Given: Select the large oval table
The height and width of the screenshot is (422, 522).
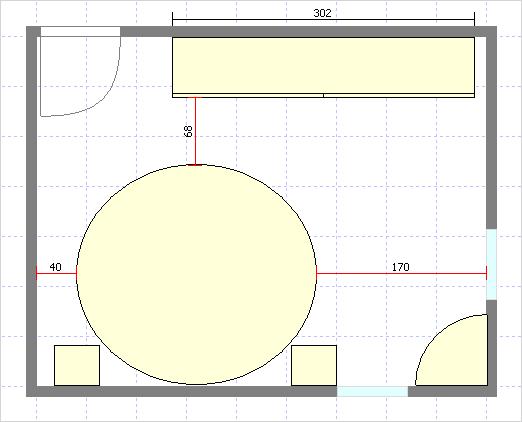Looking at the screenshot, I should pos(196,274).
